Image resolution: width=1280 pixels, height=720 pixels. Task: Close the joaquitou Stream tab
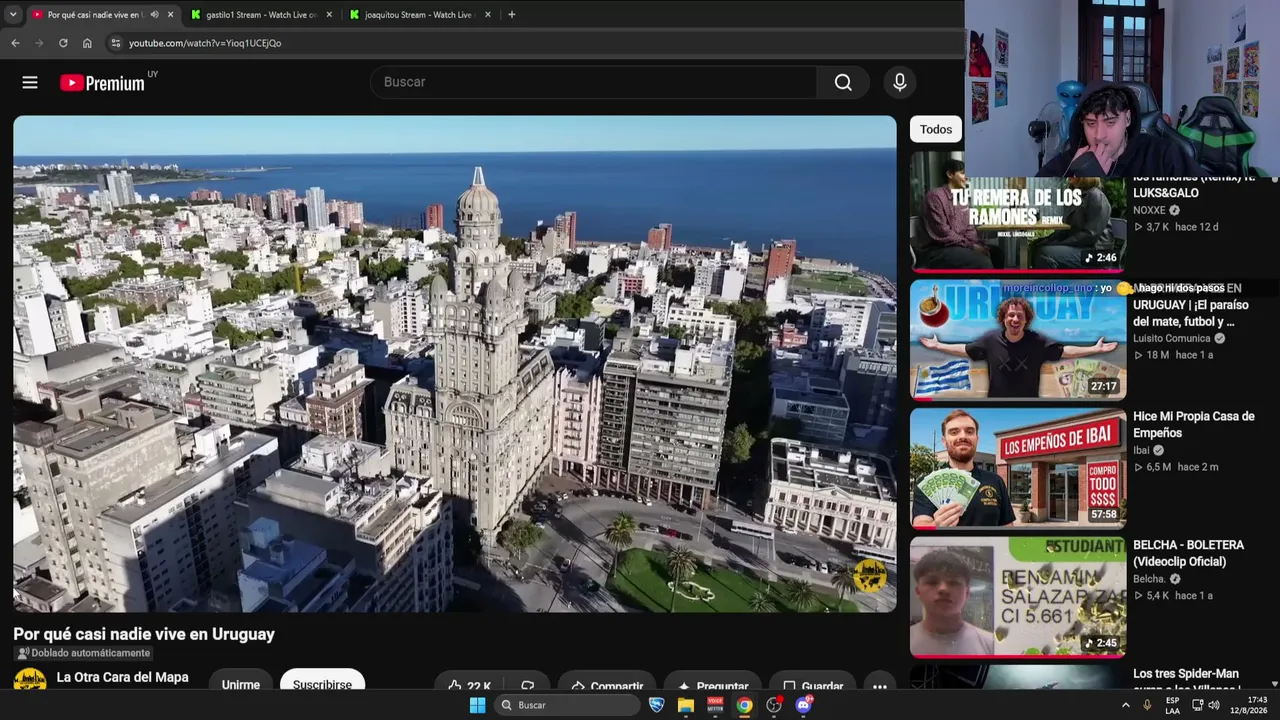click(488, 15)
